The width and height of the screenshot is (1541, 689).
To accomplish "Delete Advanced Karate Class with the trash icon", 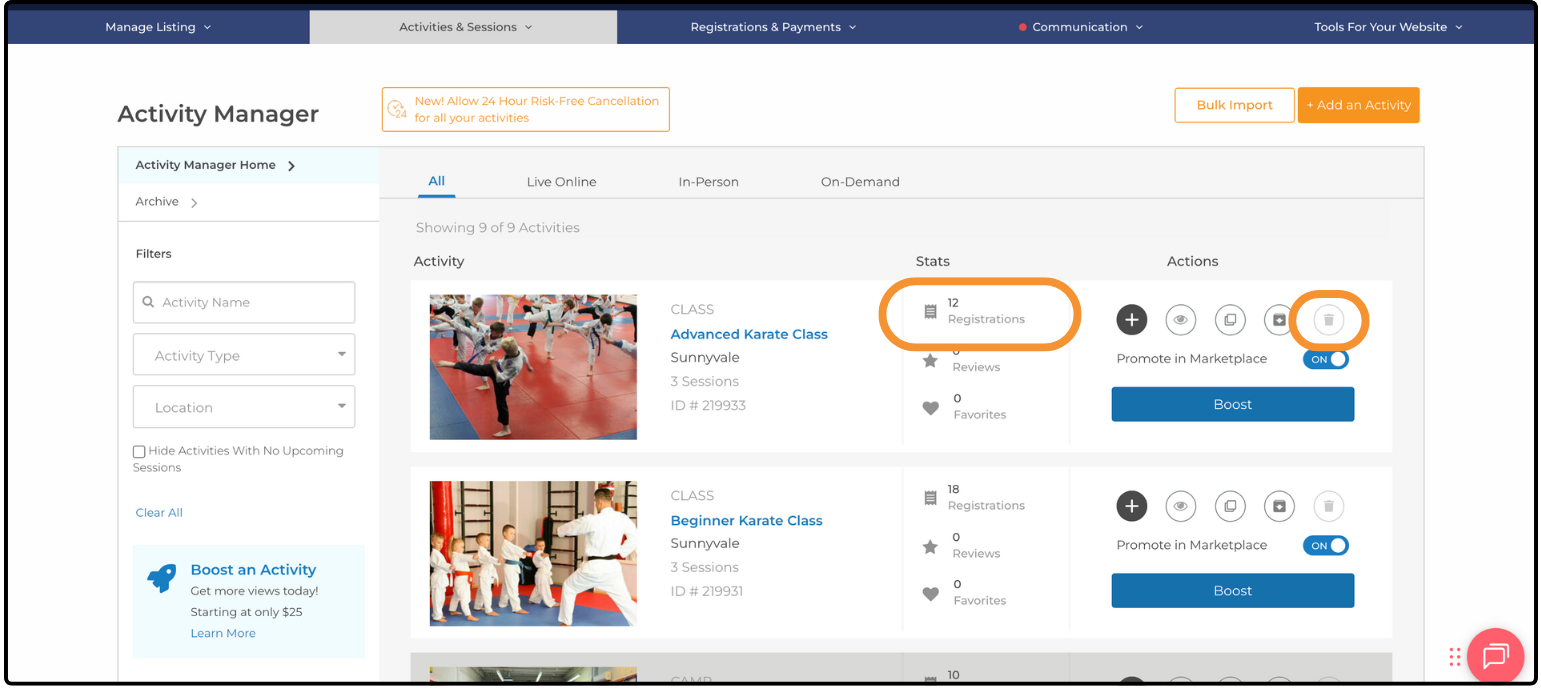I will [x=1328, y=320].
